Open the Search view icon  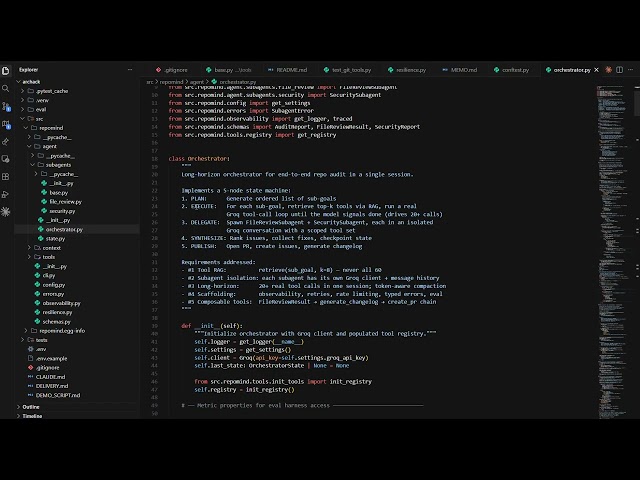point(6,89)
